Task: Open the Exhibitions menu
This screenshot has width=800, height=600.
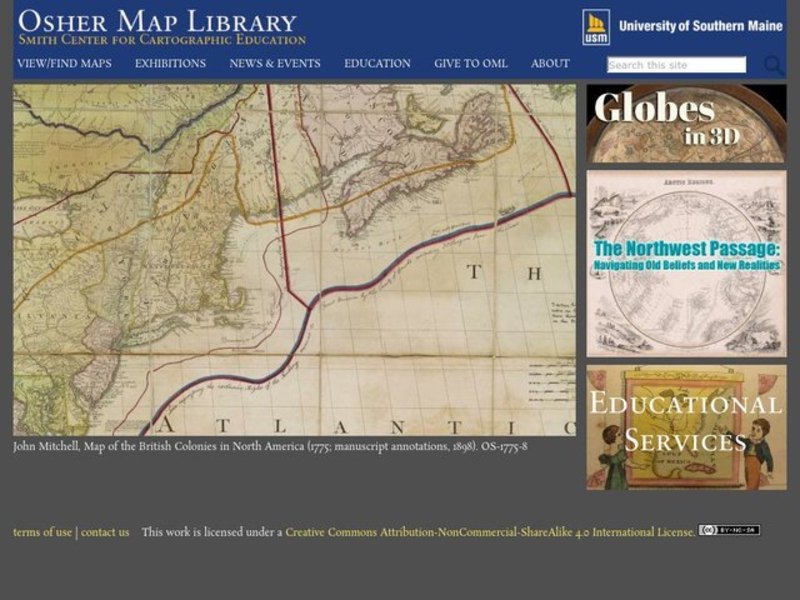Action: click(170, 64)
